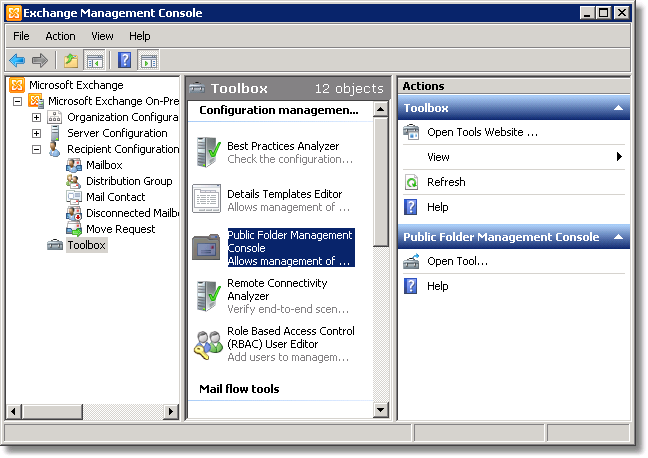
Task: Collapse the Public Folder Management Console actions section
Action: tap(618, 237)
